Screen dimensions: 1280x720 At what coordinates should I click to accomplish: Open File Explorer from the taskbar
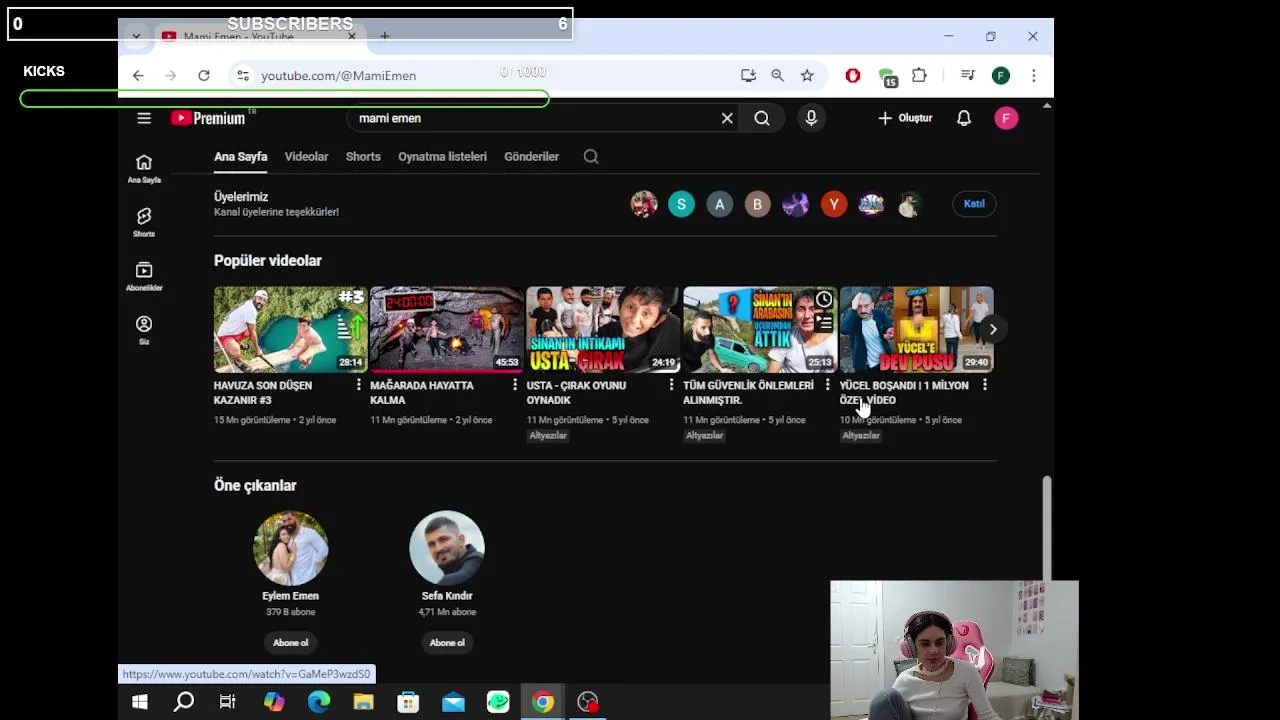(x=363, y=702)
